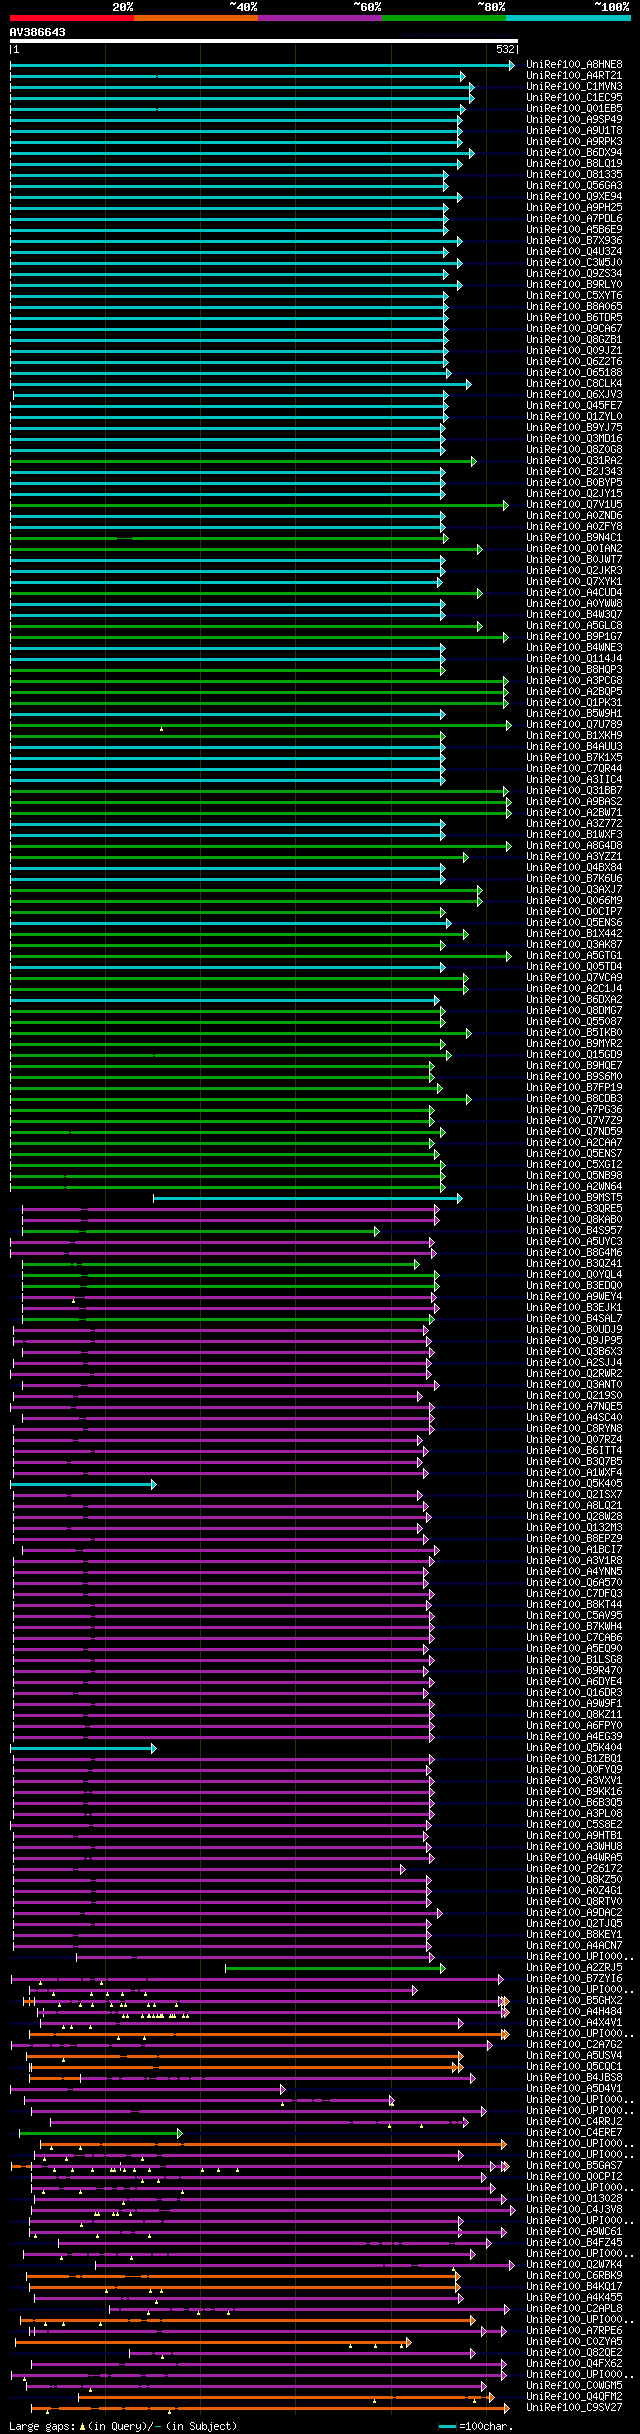Image resolution: width=640 pixels, height=2434 pixels.
Task: Select the UniRef100_C8RYN8 label
Action: coord(574,1429)
